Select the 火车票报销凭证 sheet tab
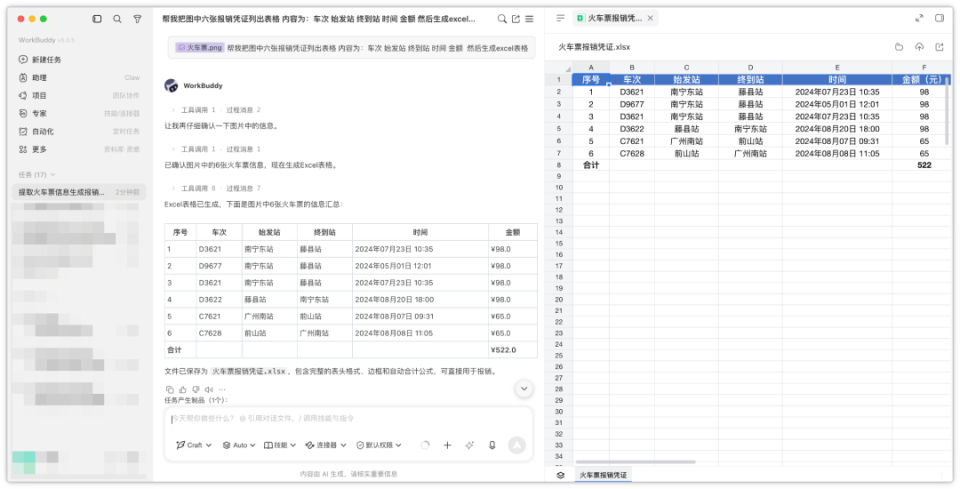The width and height of the screenshot is (960, 489). (602, 475)
